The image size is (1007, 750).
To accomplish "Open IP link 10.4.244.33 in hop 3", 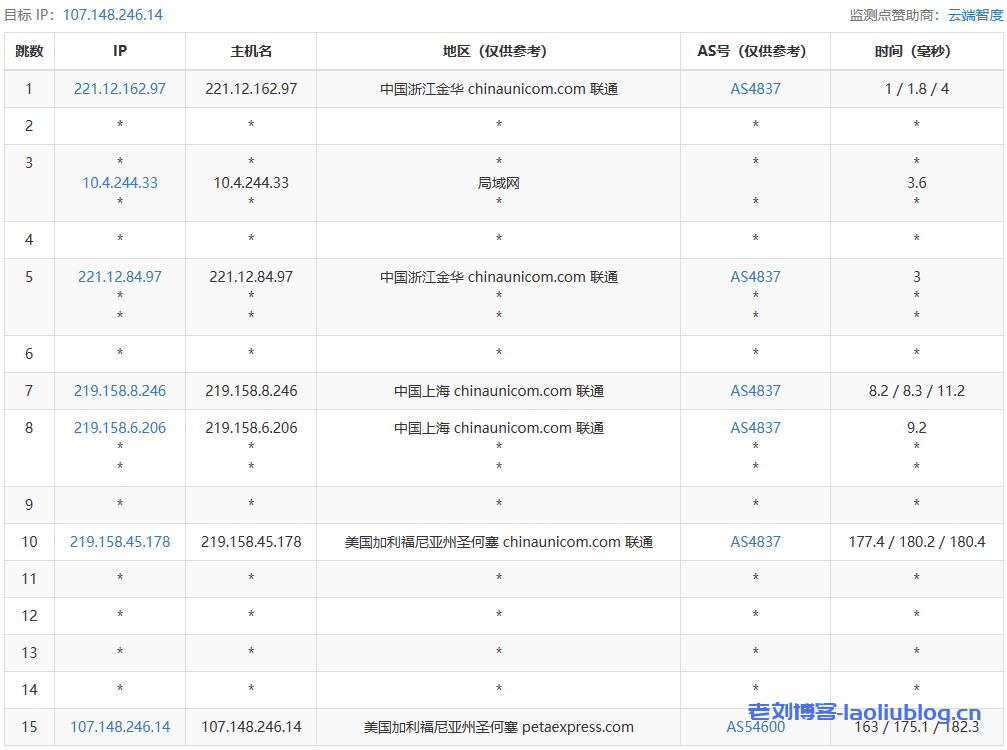I will pyautogui.click(x=120, y=183).
